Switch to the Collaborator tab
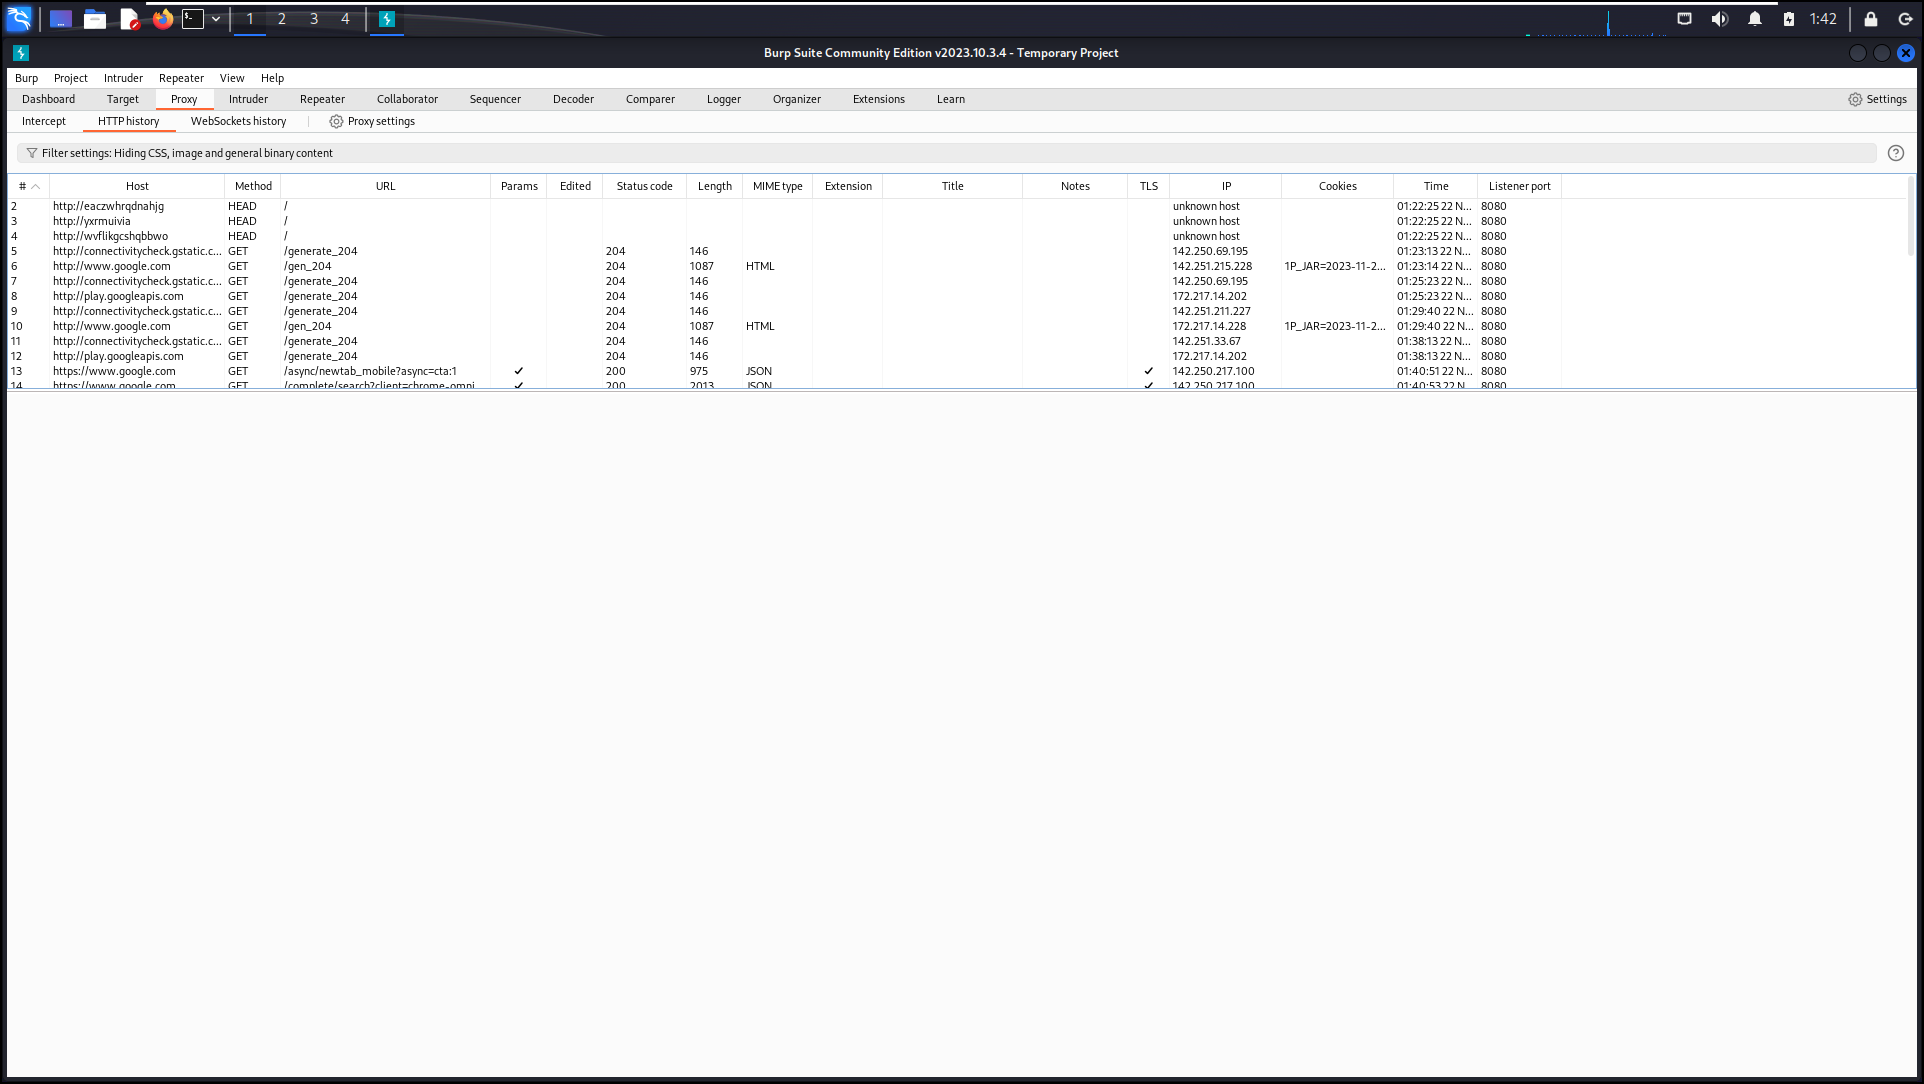This screenshot has width=1924, height=1084. [407, 99]
